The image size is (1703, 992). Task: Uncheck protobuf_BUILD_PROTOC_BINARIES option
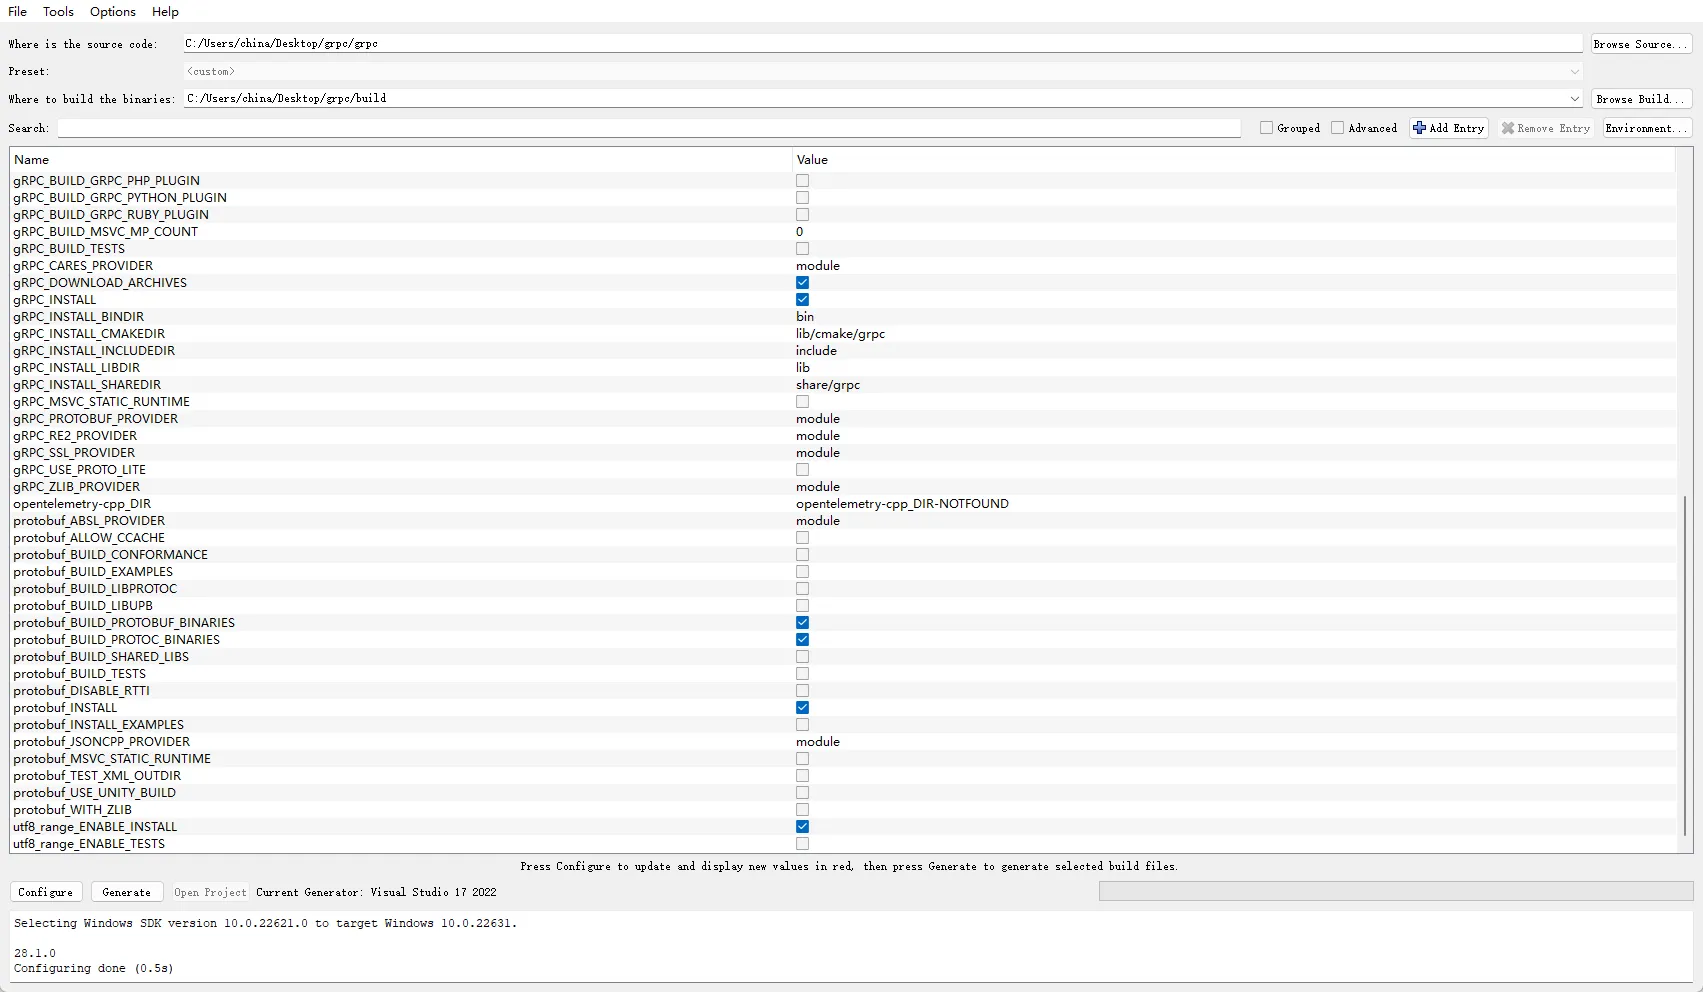(802, 640)
